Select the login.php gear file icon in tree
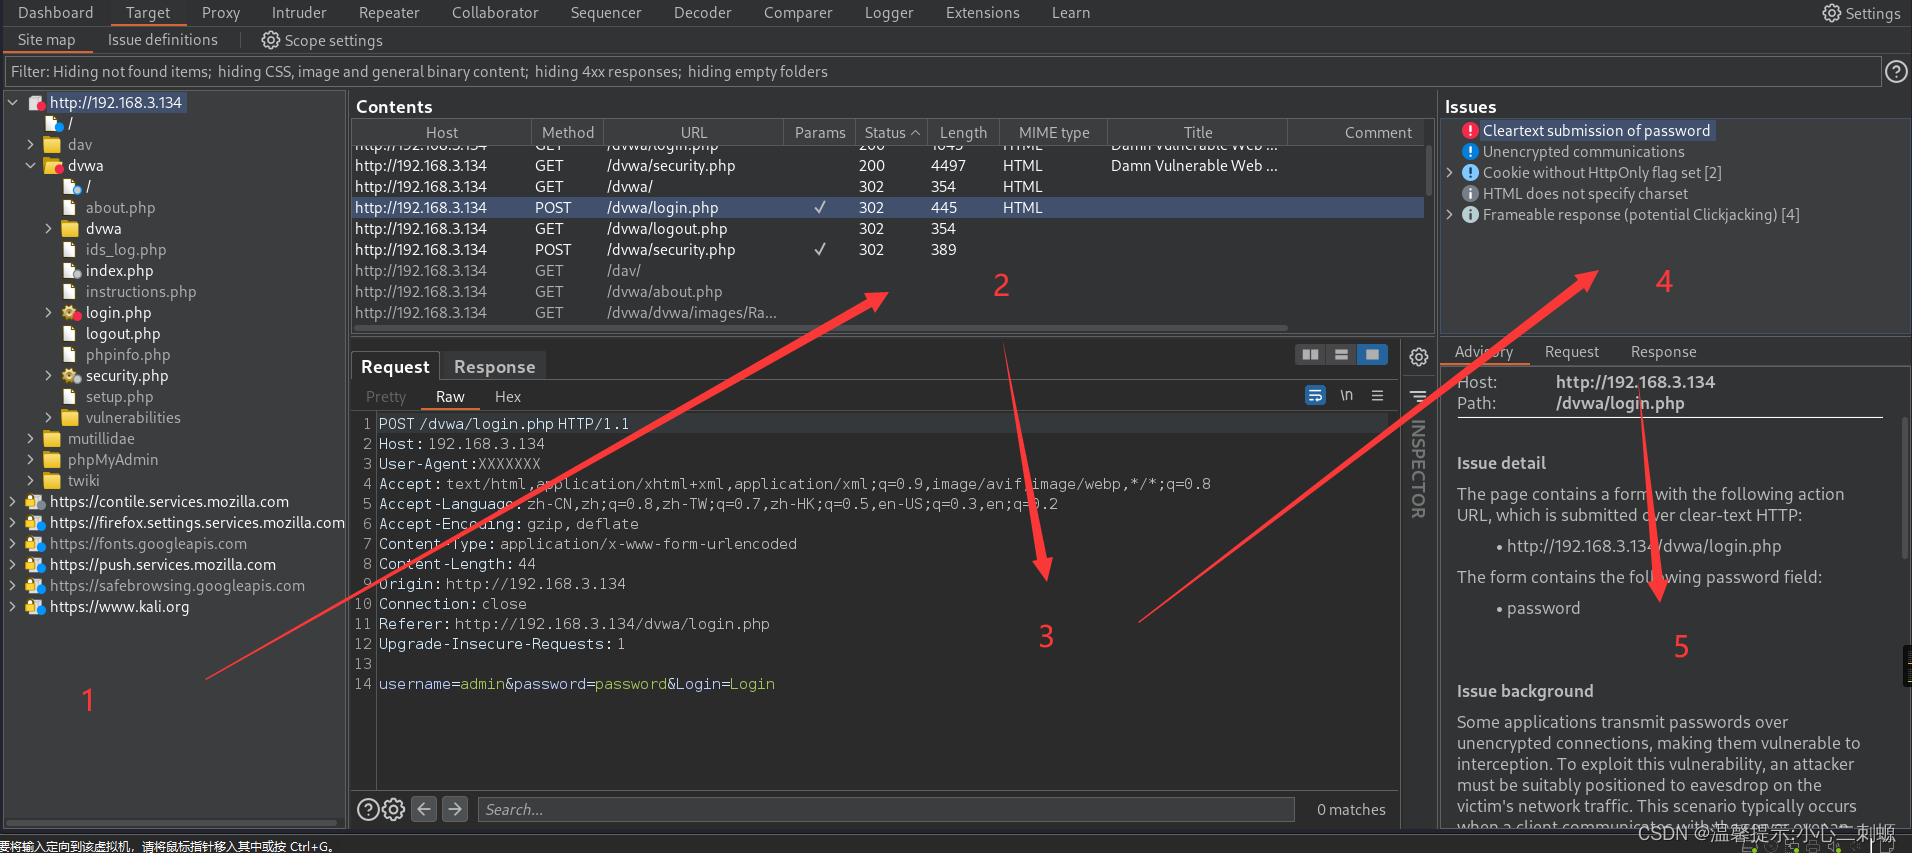The width and height of the screenshot is (1912, 853). point(71,313)
